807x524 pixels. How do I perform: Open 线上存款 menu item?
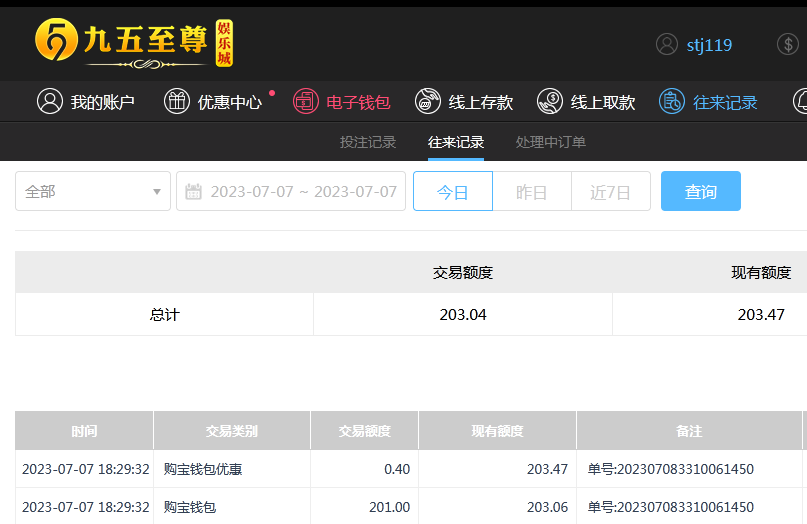(x=481, y=102)
